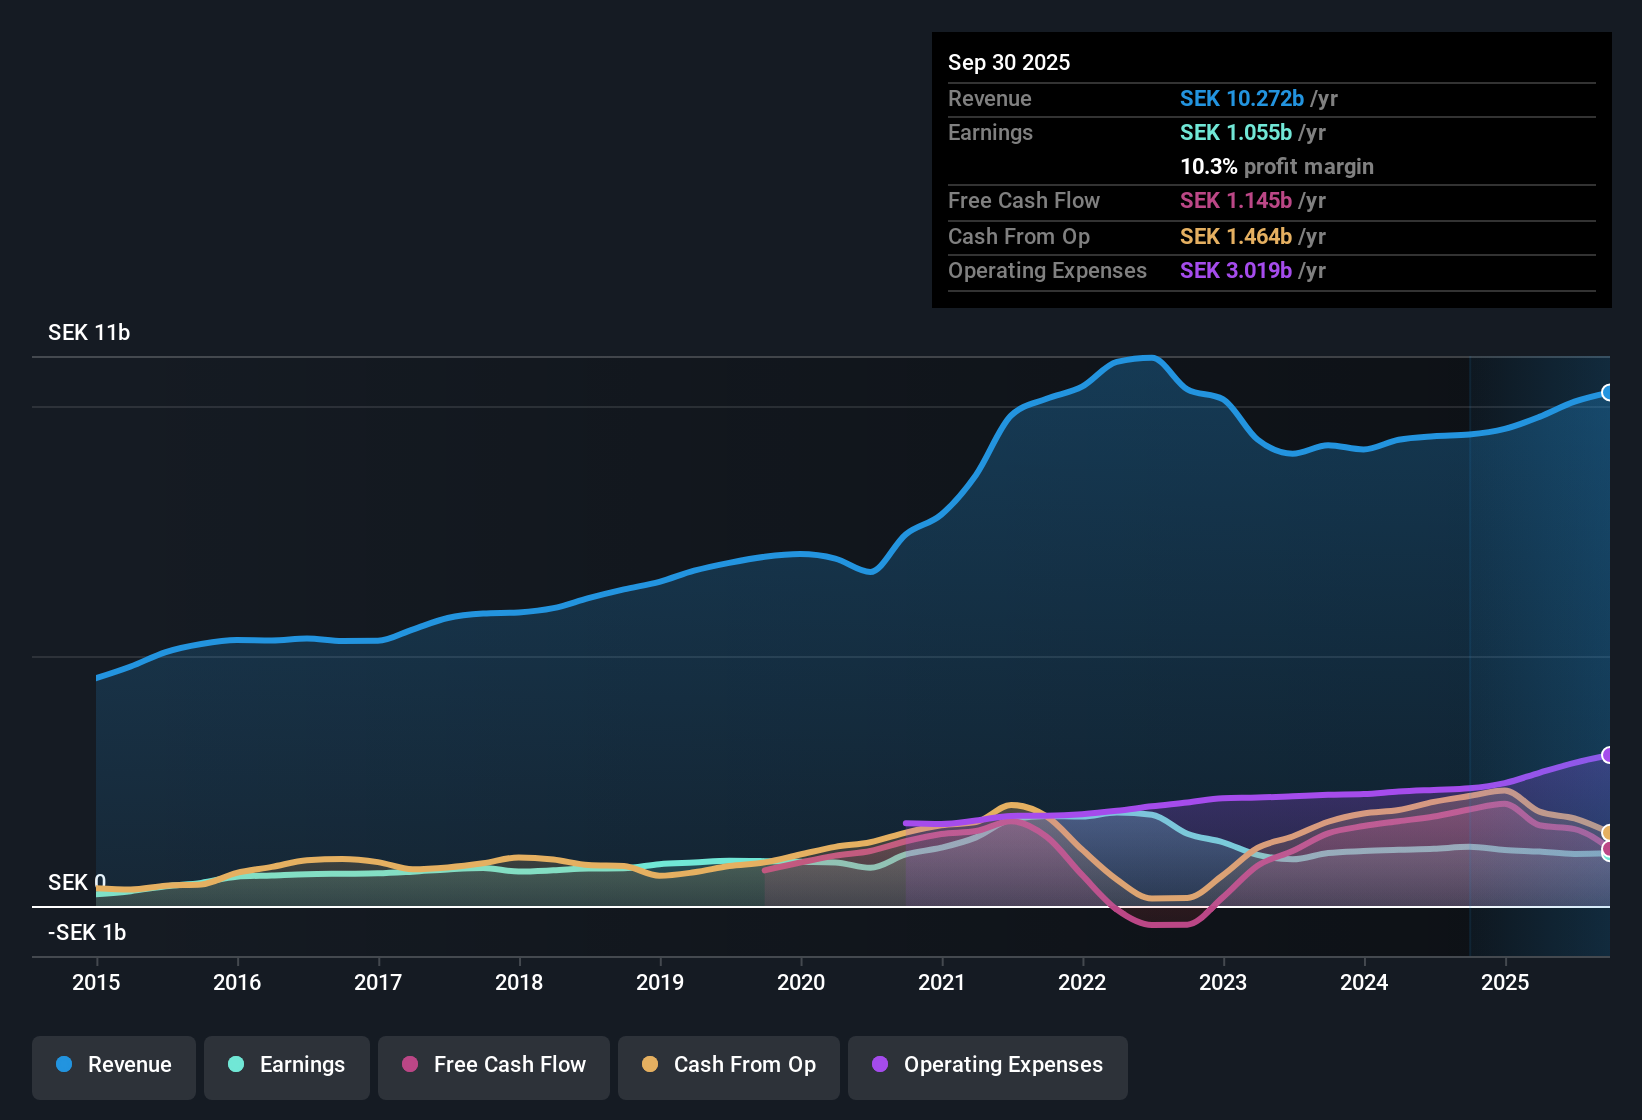Select the 2020 year label on the axis

[801, 983]
